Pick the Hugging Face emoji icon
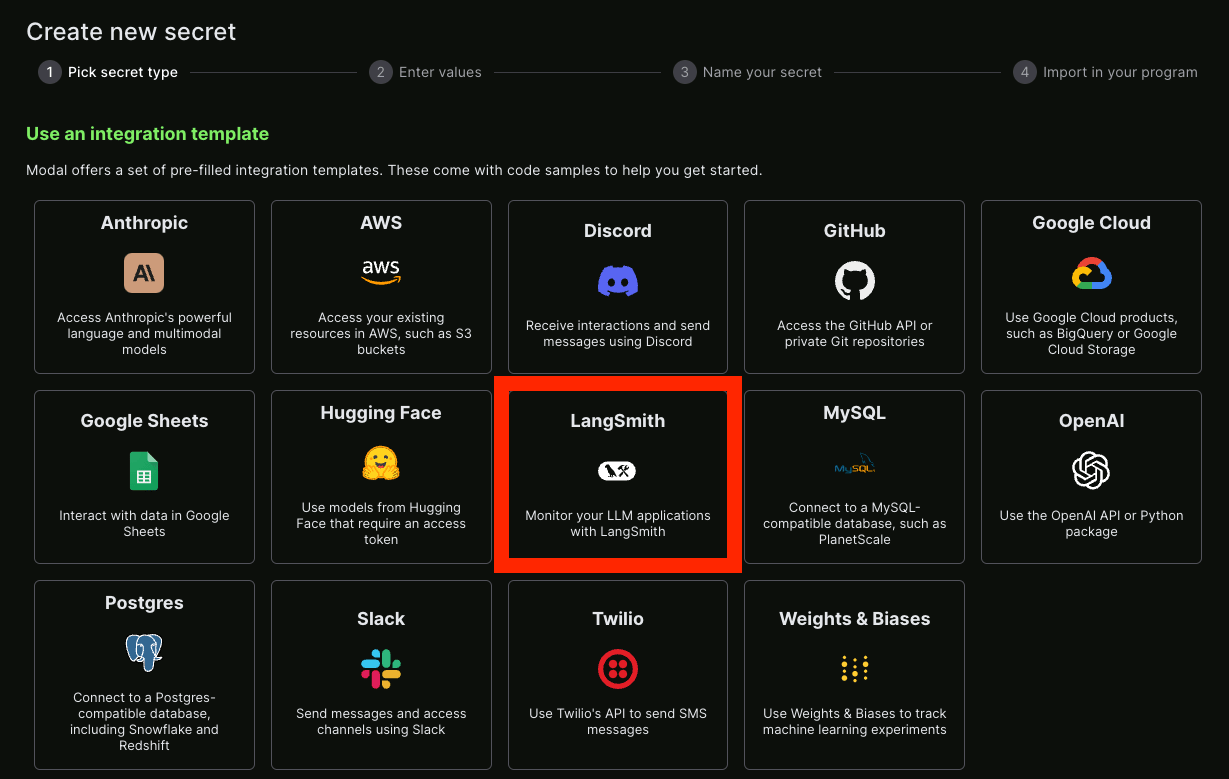 tap(381, 463)
